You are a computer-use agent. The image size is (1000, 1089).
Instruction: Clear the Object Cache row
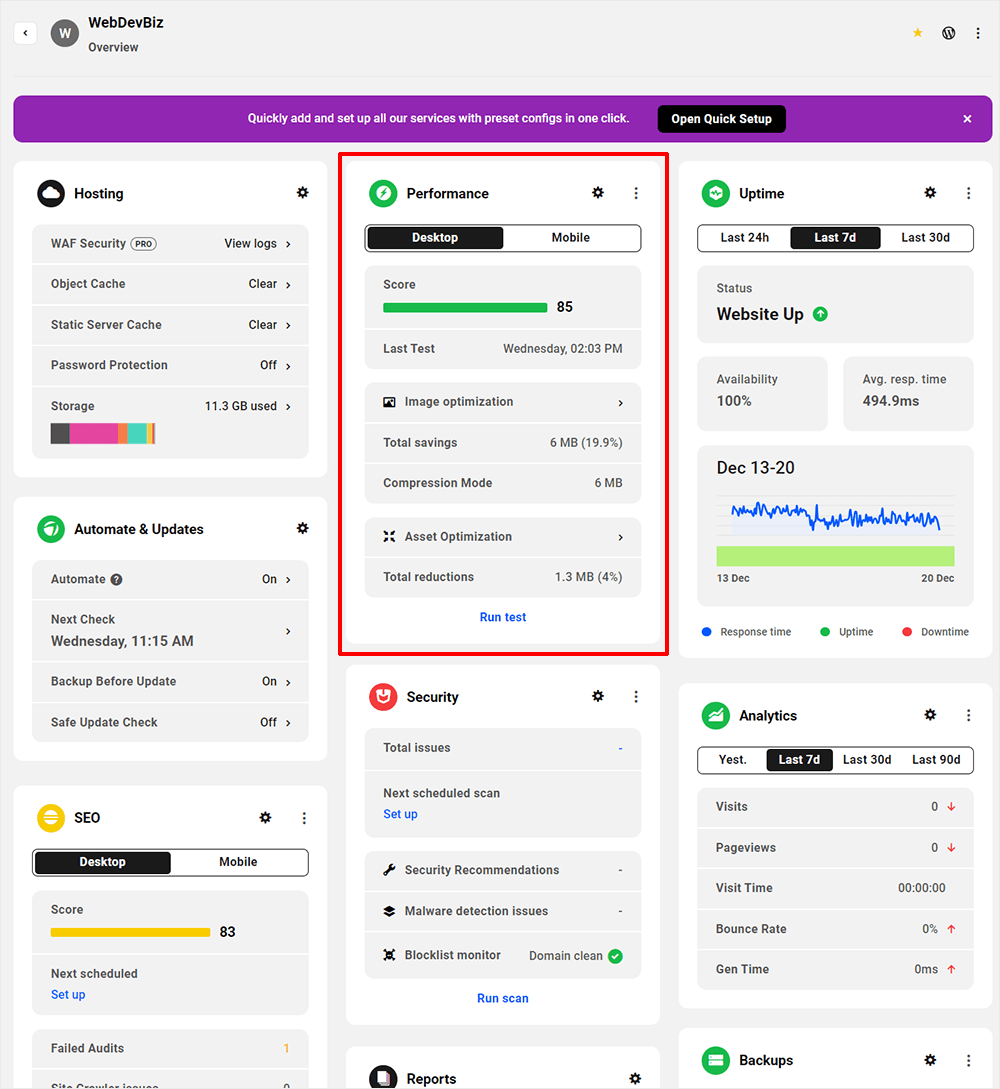tap(170, 284)
